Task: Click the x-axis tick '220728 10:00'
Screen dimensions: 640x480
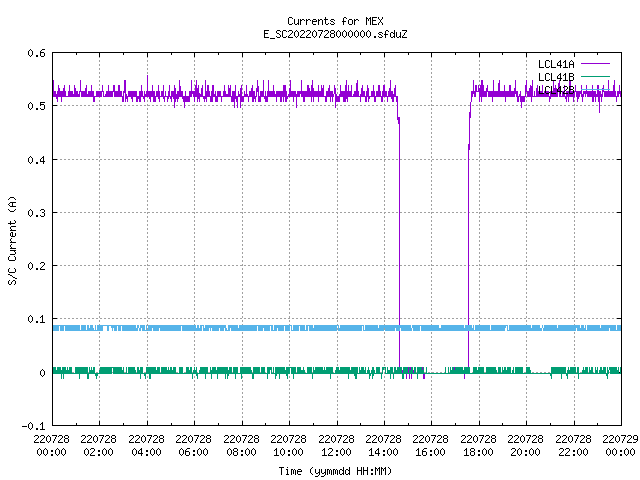Action: (x=288, y=446)
